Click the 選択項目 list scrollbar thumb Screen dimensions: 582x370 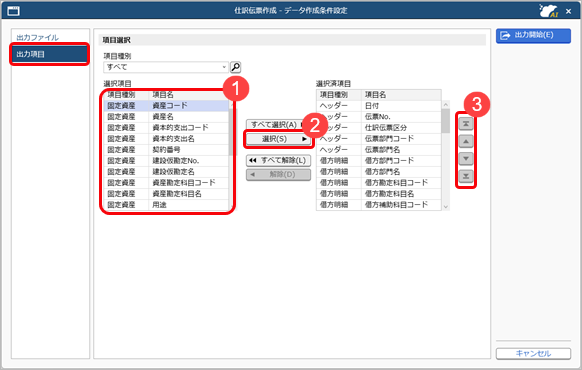232,132
